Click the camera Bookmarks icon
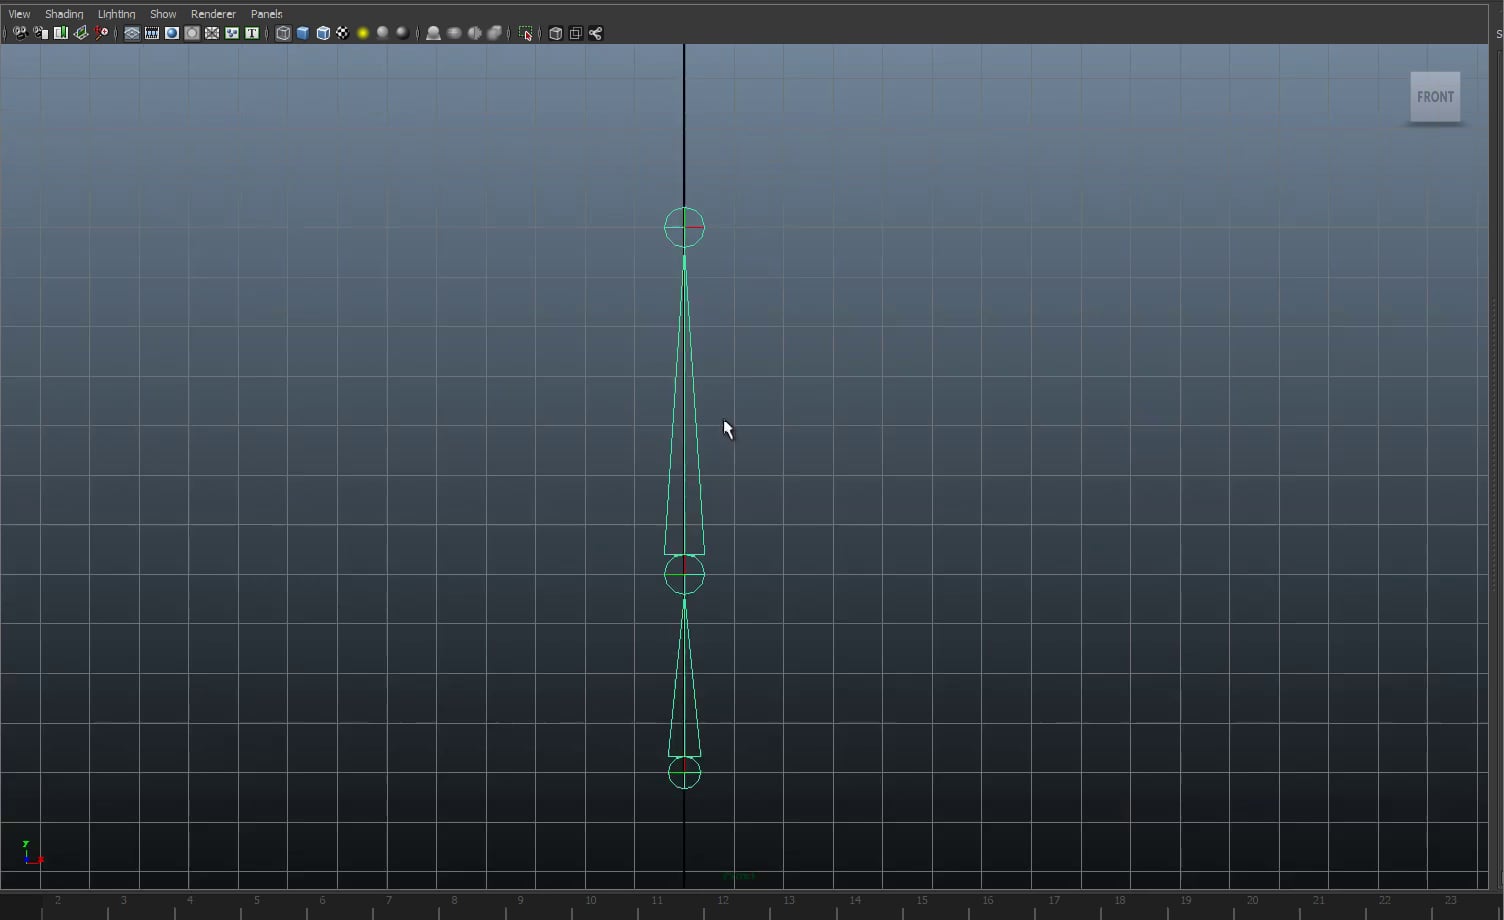The width and height of the screenshot is (1504, 920). (61, 33)
